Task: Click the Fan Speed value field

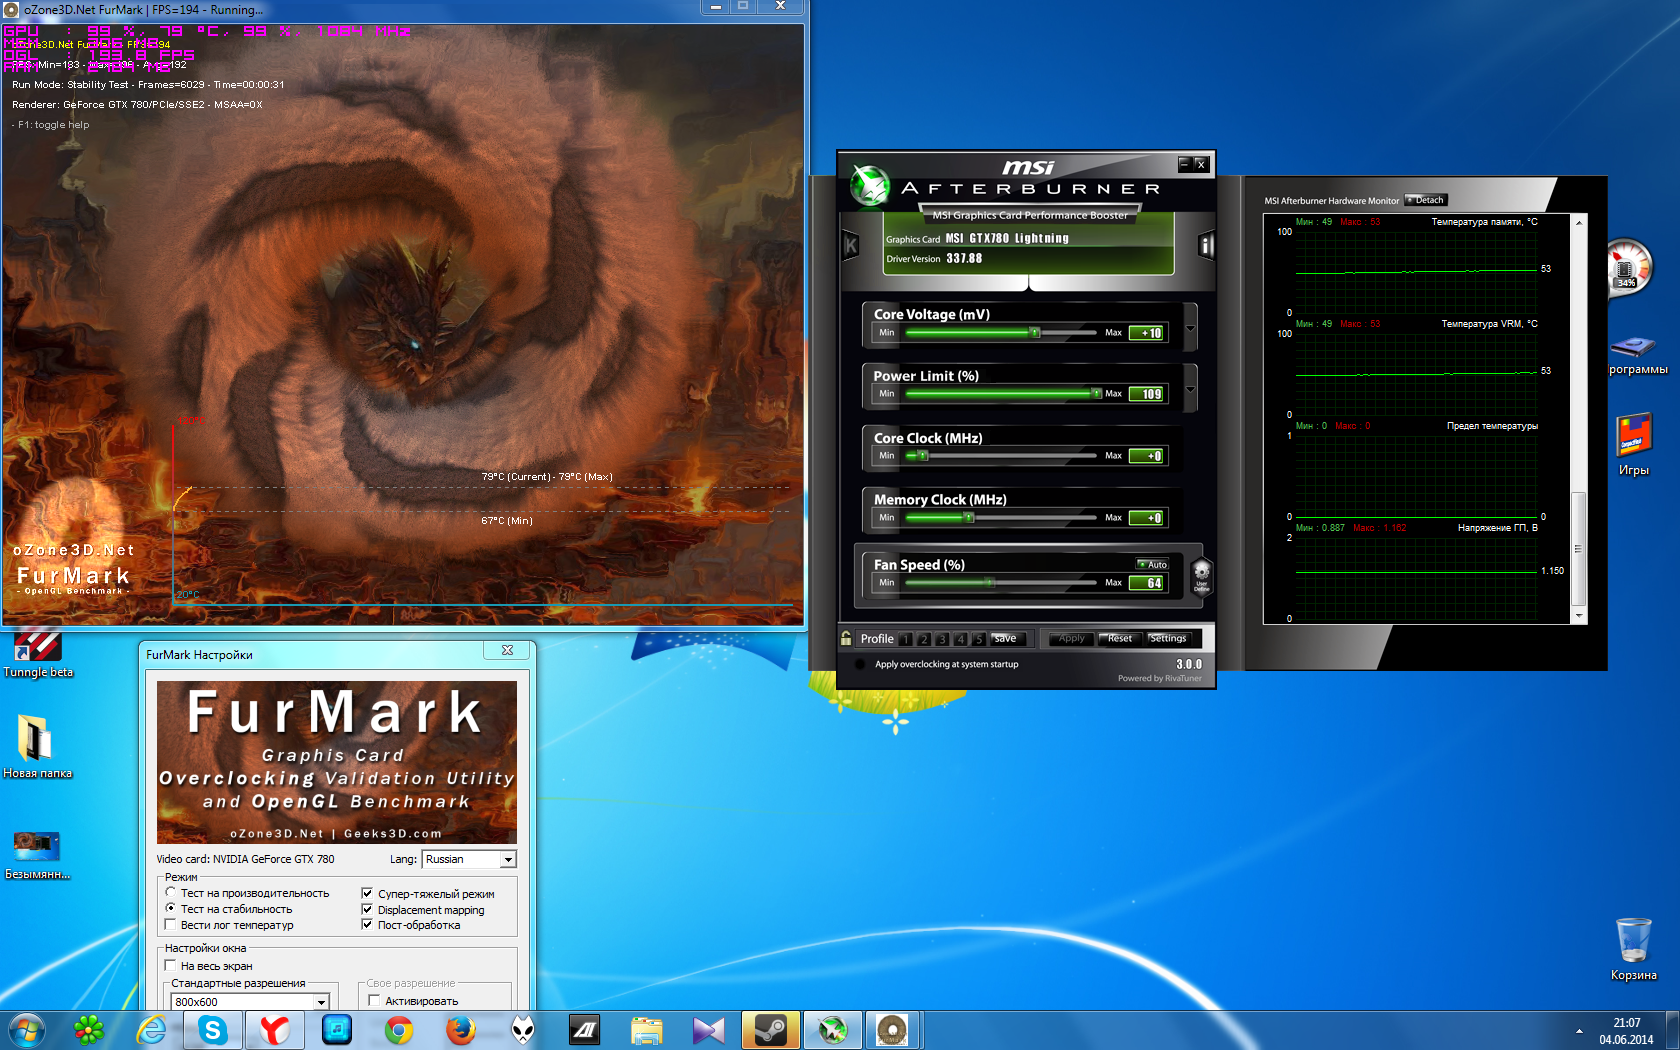Action: pos(1146,583)
